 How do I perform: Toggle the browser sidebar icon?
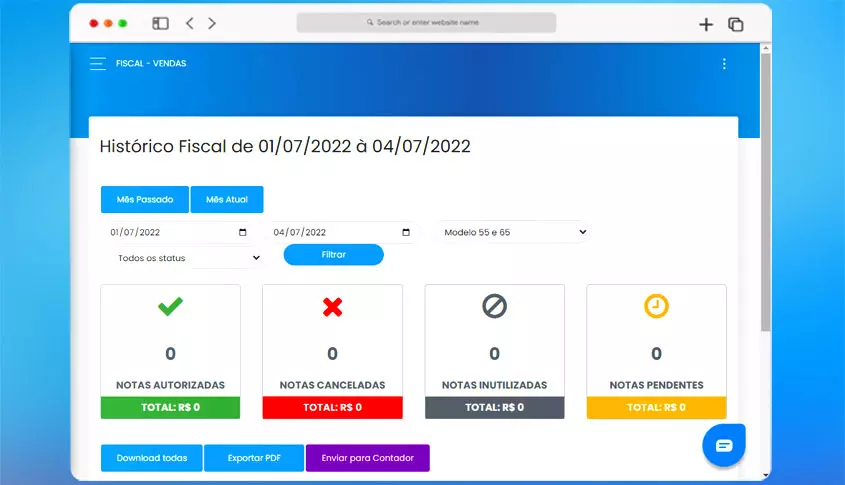click(x=161, y=23)
